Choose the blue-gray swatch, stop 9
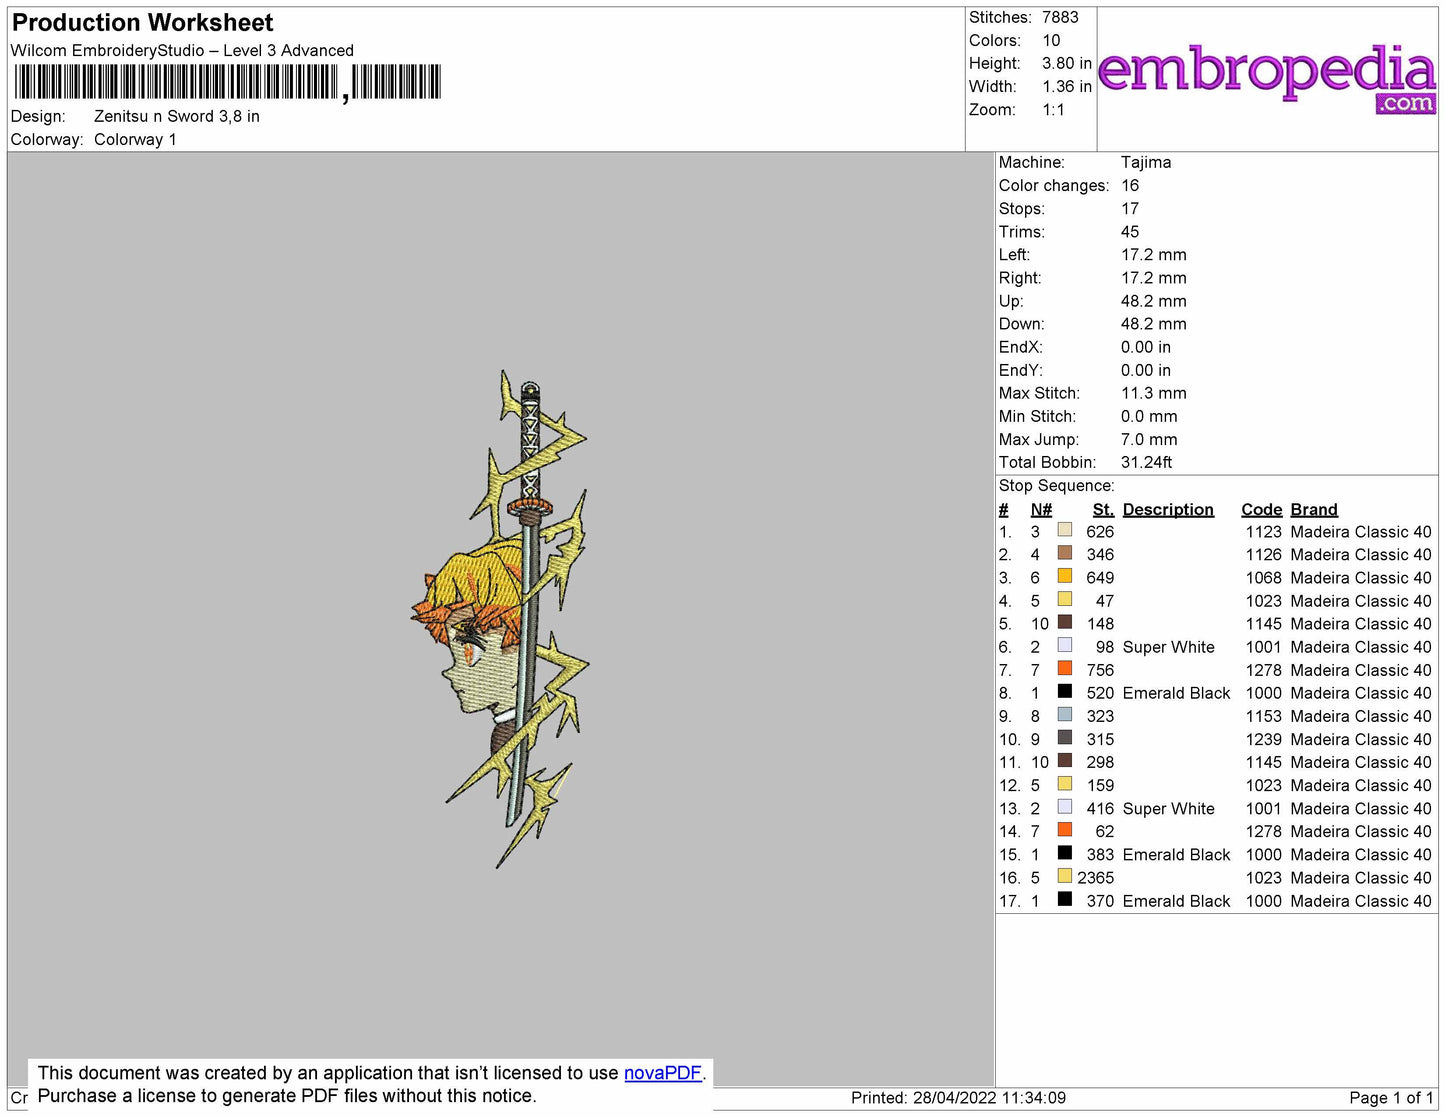Image resolution: width=1445 pixels, height=1117 pixels. coord(1065,714)
